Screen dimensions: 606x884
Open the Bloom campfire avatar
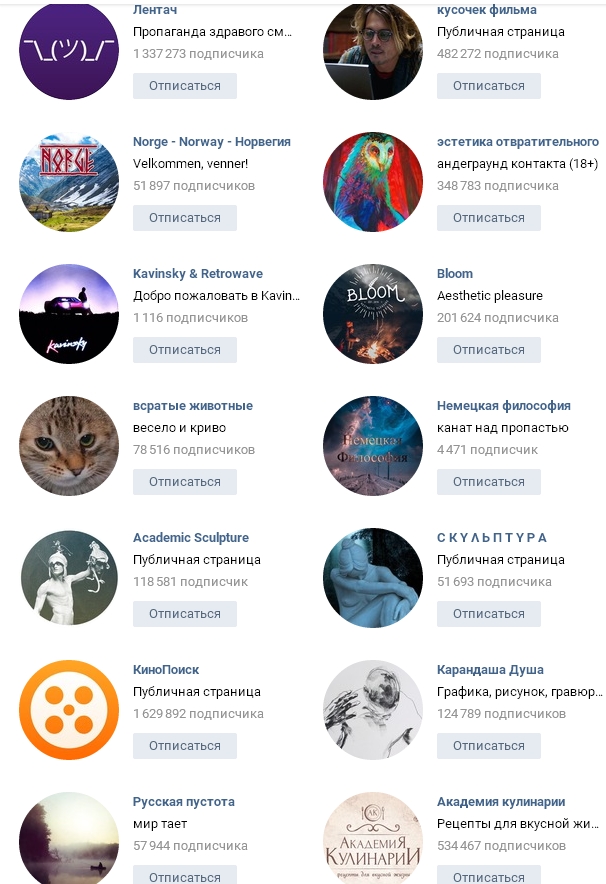(x=373, y=314)
